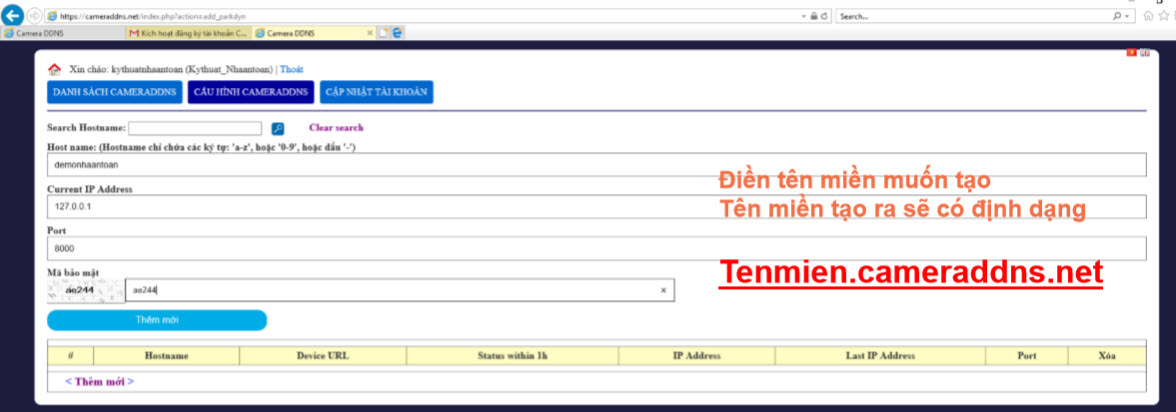The width and height of the screenshot is (1176, 412).
Task: Click the Search Hostname text box
Action: (x=194, y=128)
